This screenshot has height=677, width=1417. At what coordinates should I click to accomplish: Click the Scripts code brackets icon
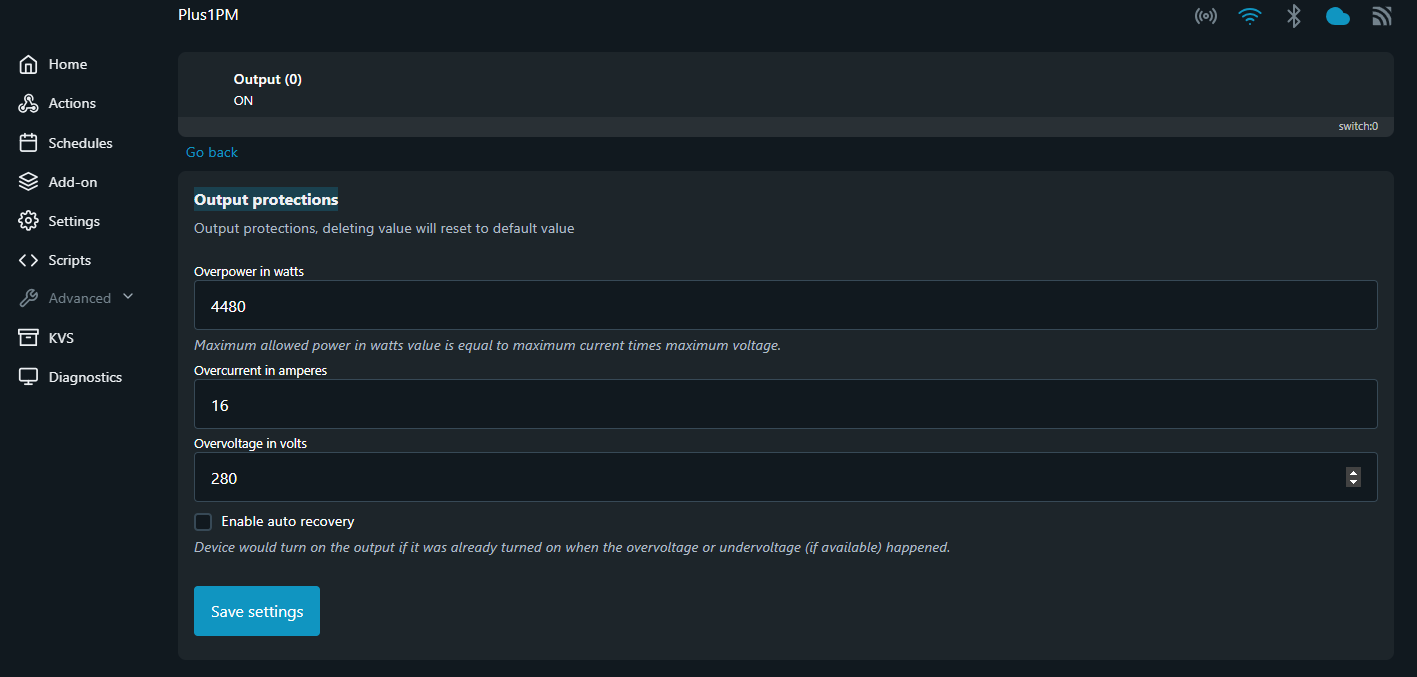coord(28,260)
